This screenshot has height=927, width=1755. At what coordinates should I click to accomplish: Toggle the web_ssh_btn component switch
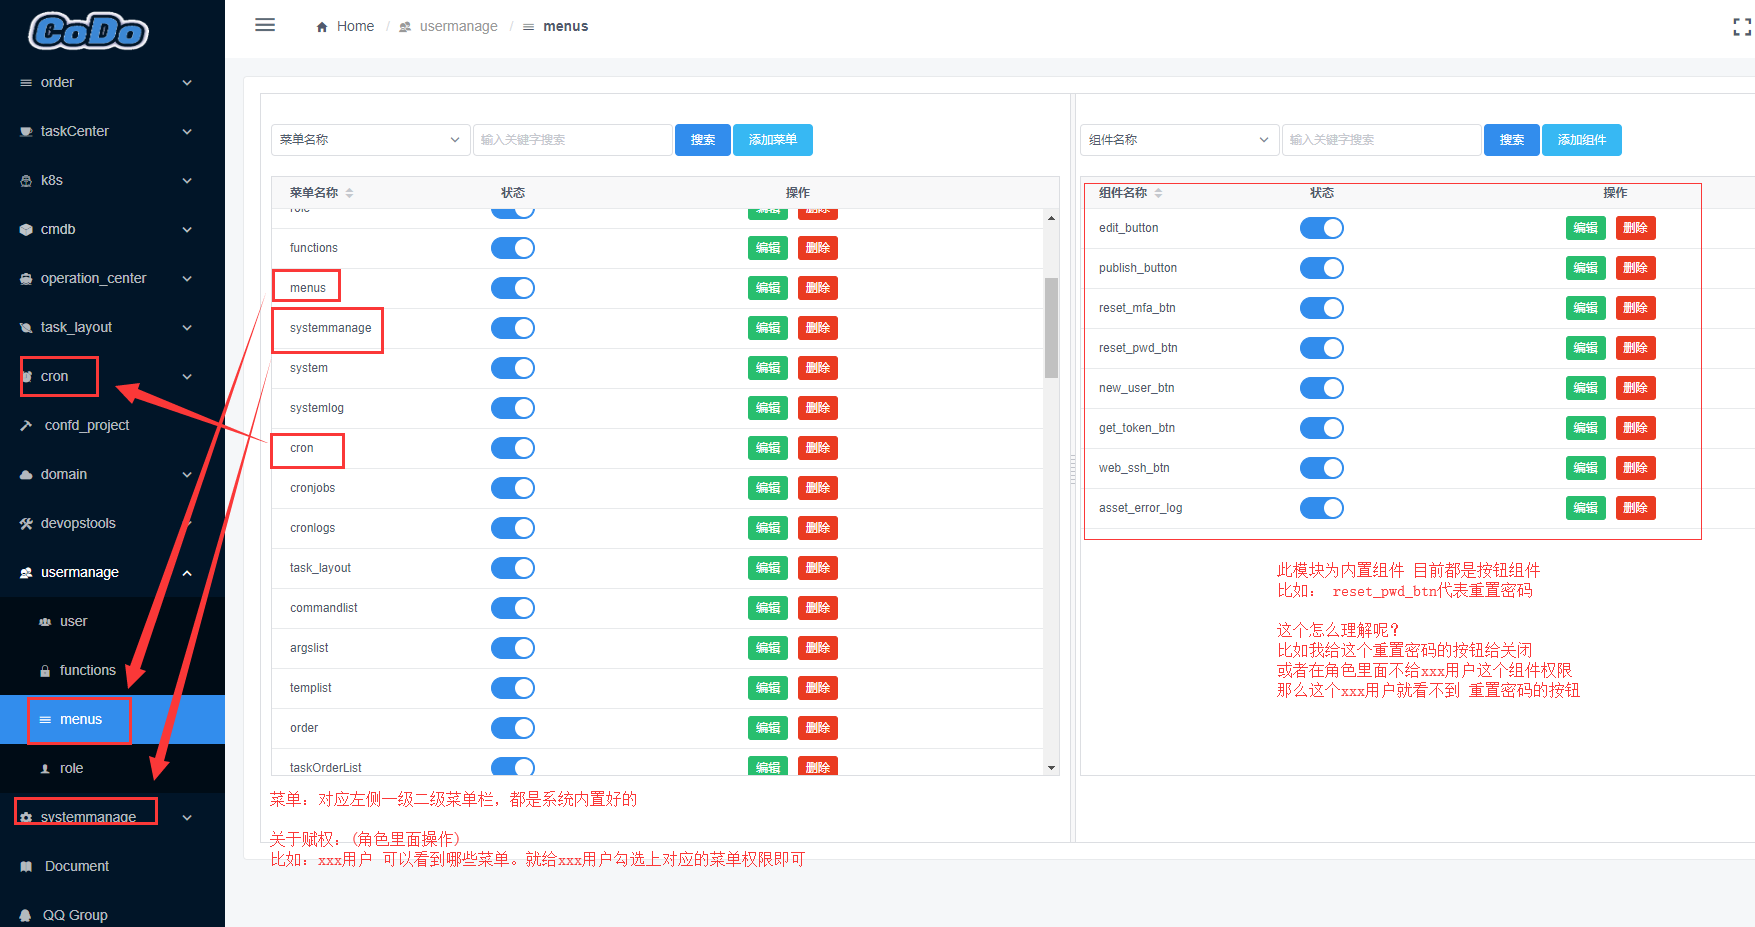1322,468
